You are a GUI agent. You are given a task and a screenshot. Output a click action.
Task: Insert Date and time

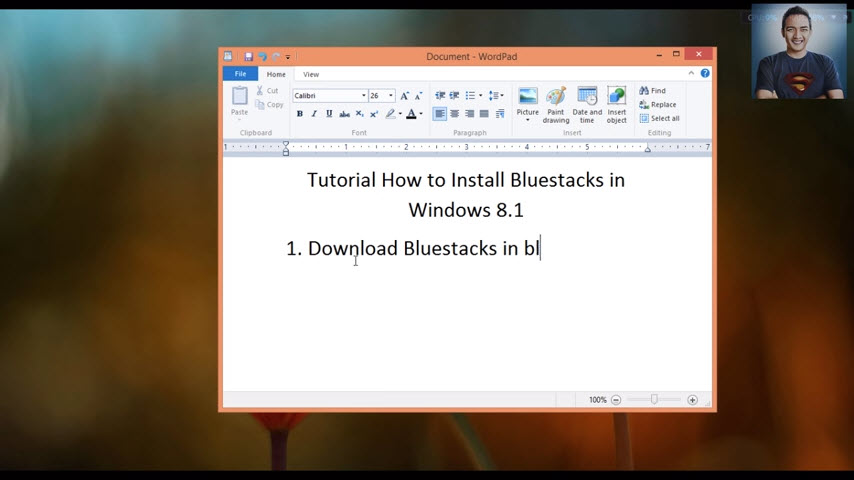click(x=587, y=104)
